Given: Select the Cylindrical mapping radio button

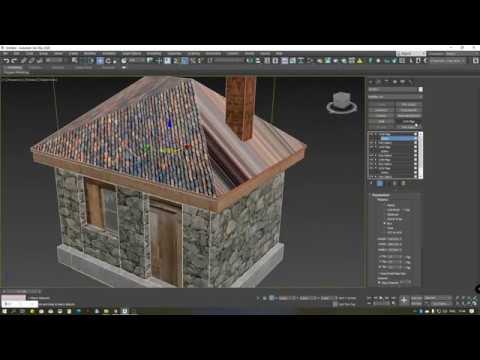Looking at the screenshot, I should (385, 210).
